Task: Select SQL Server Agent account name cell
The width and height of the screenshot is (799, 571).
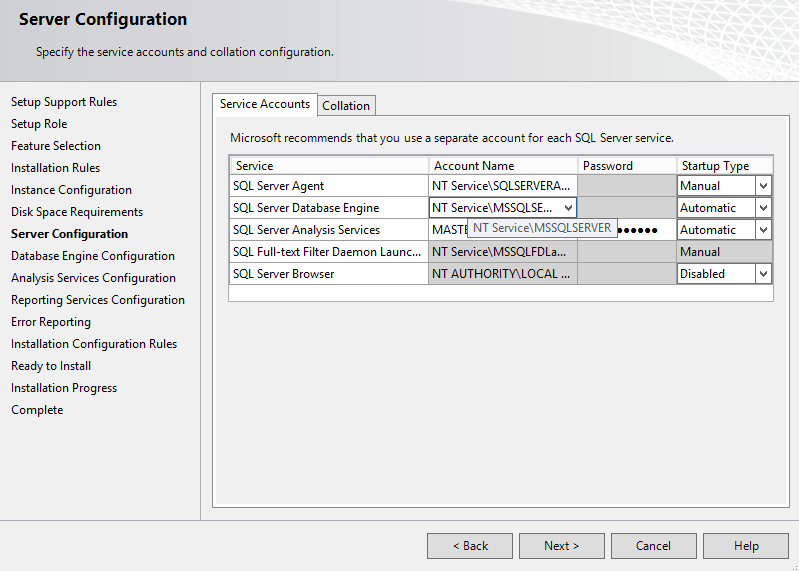Action: (x=502, y=186)
